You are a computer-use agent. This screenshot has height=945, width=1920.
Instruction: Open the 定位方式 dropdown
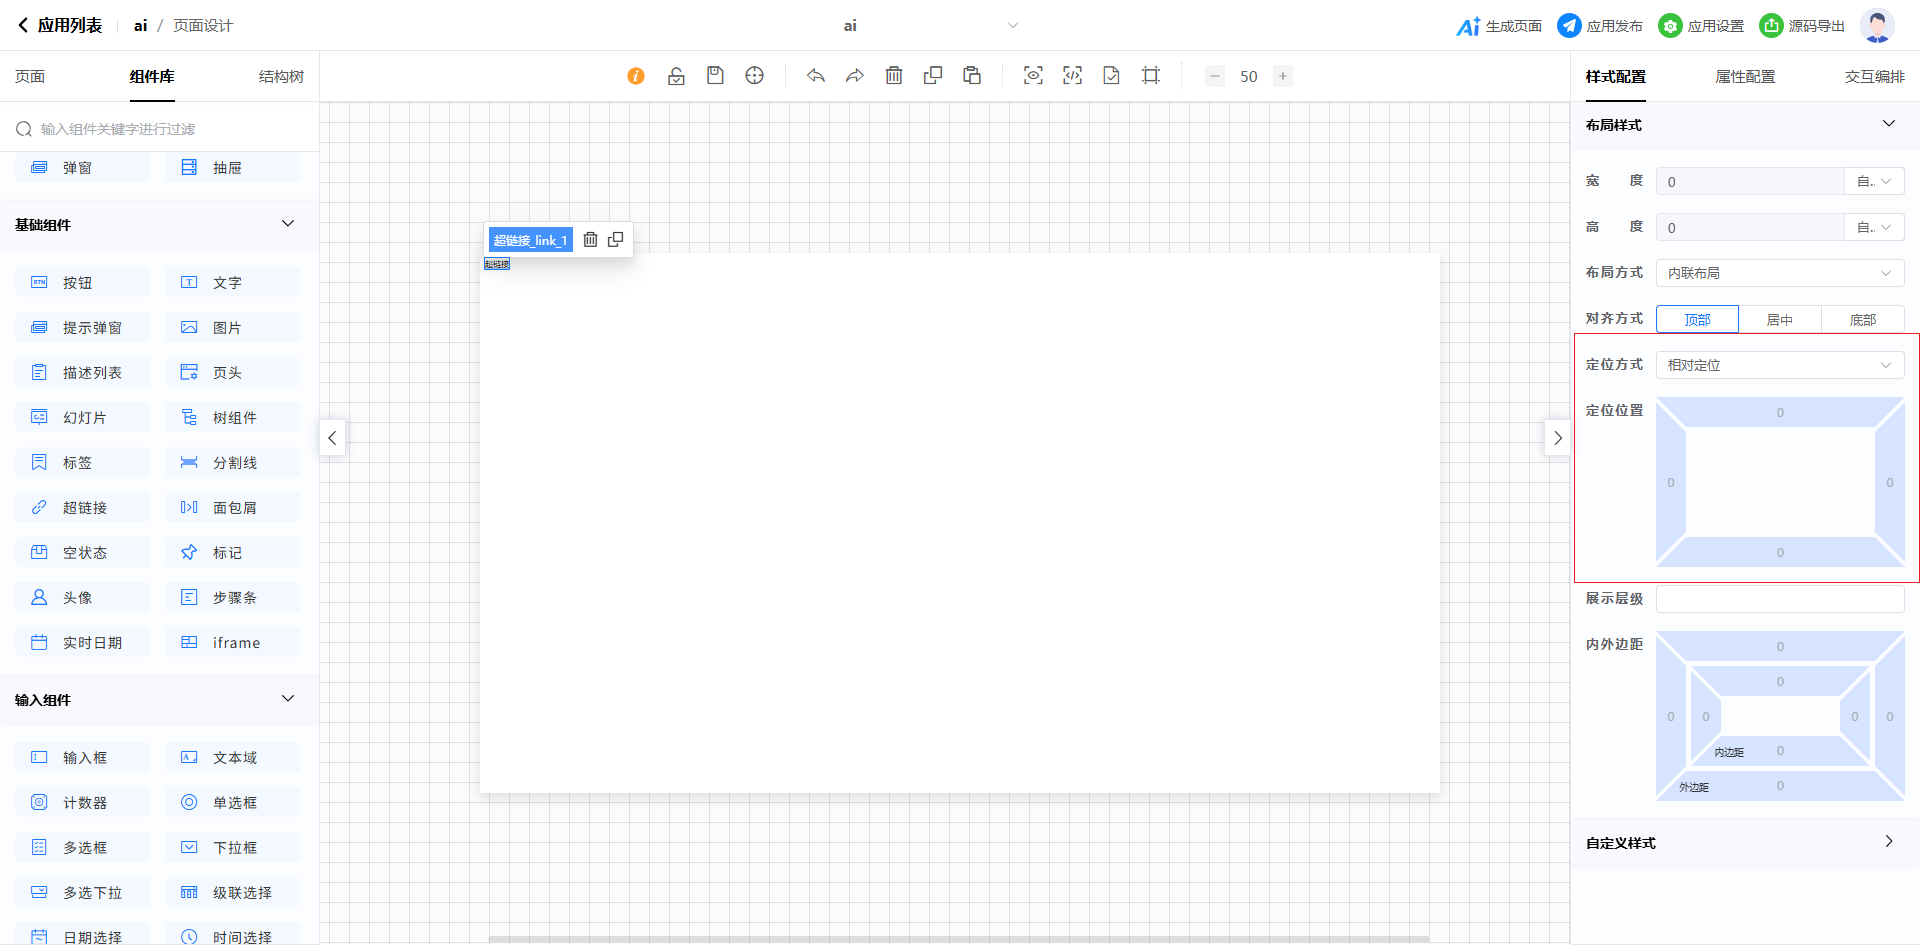point(1779,365)
